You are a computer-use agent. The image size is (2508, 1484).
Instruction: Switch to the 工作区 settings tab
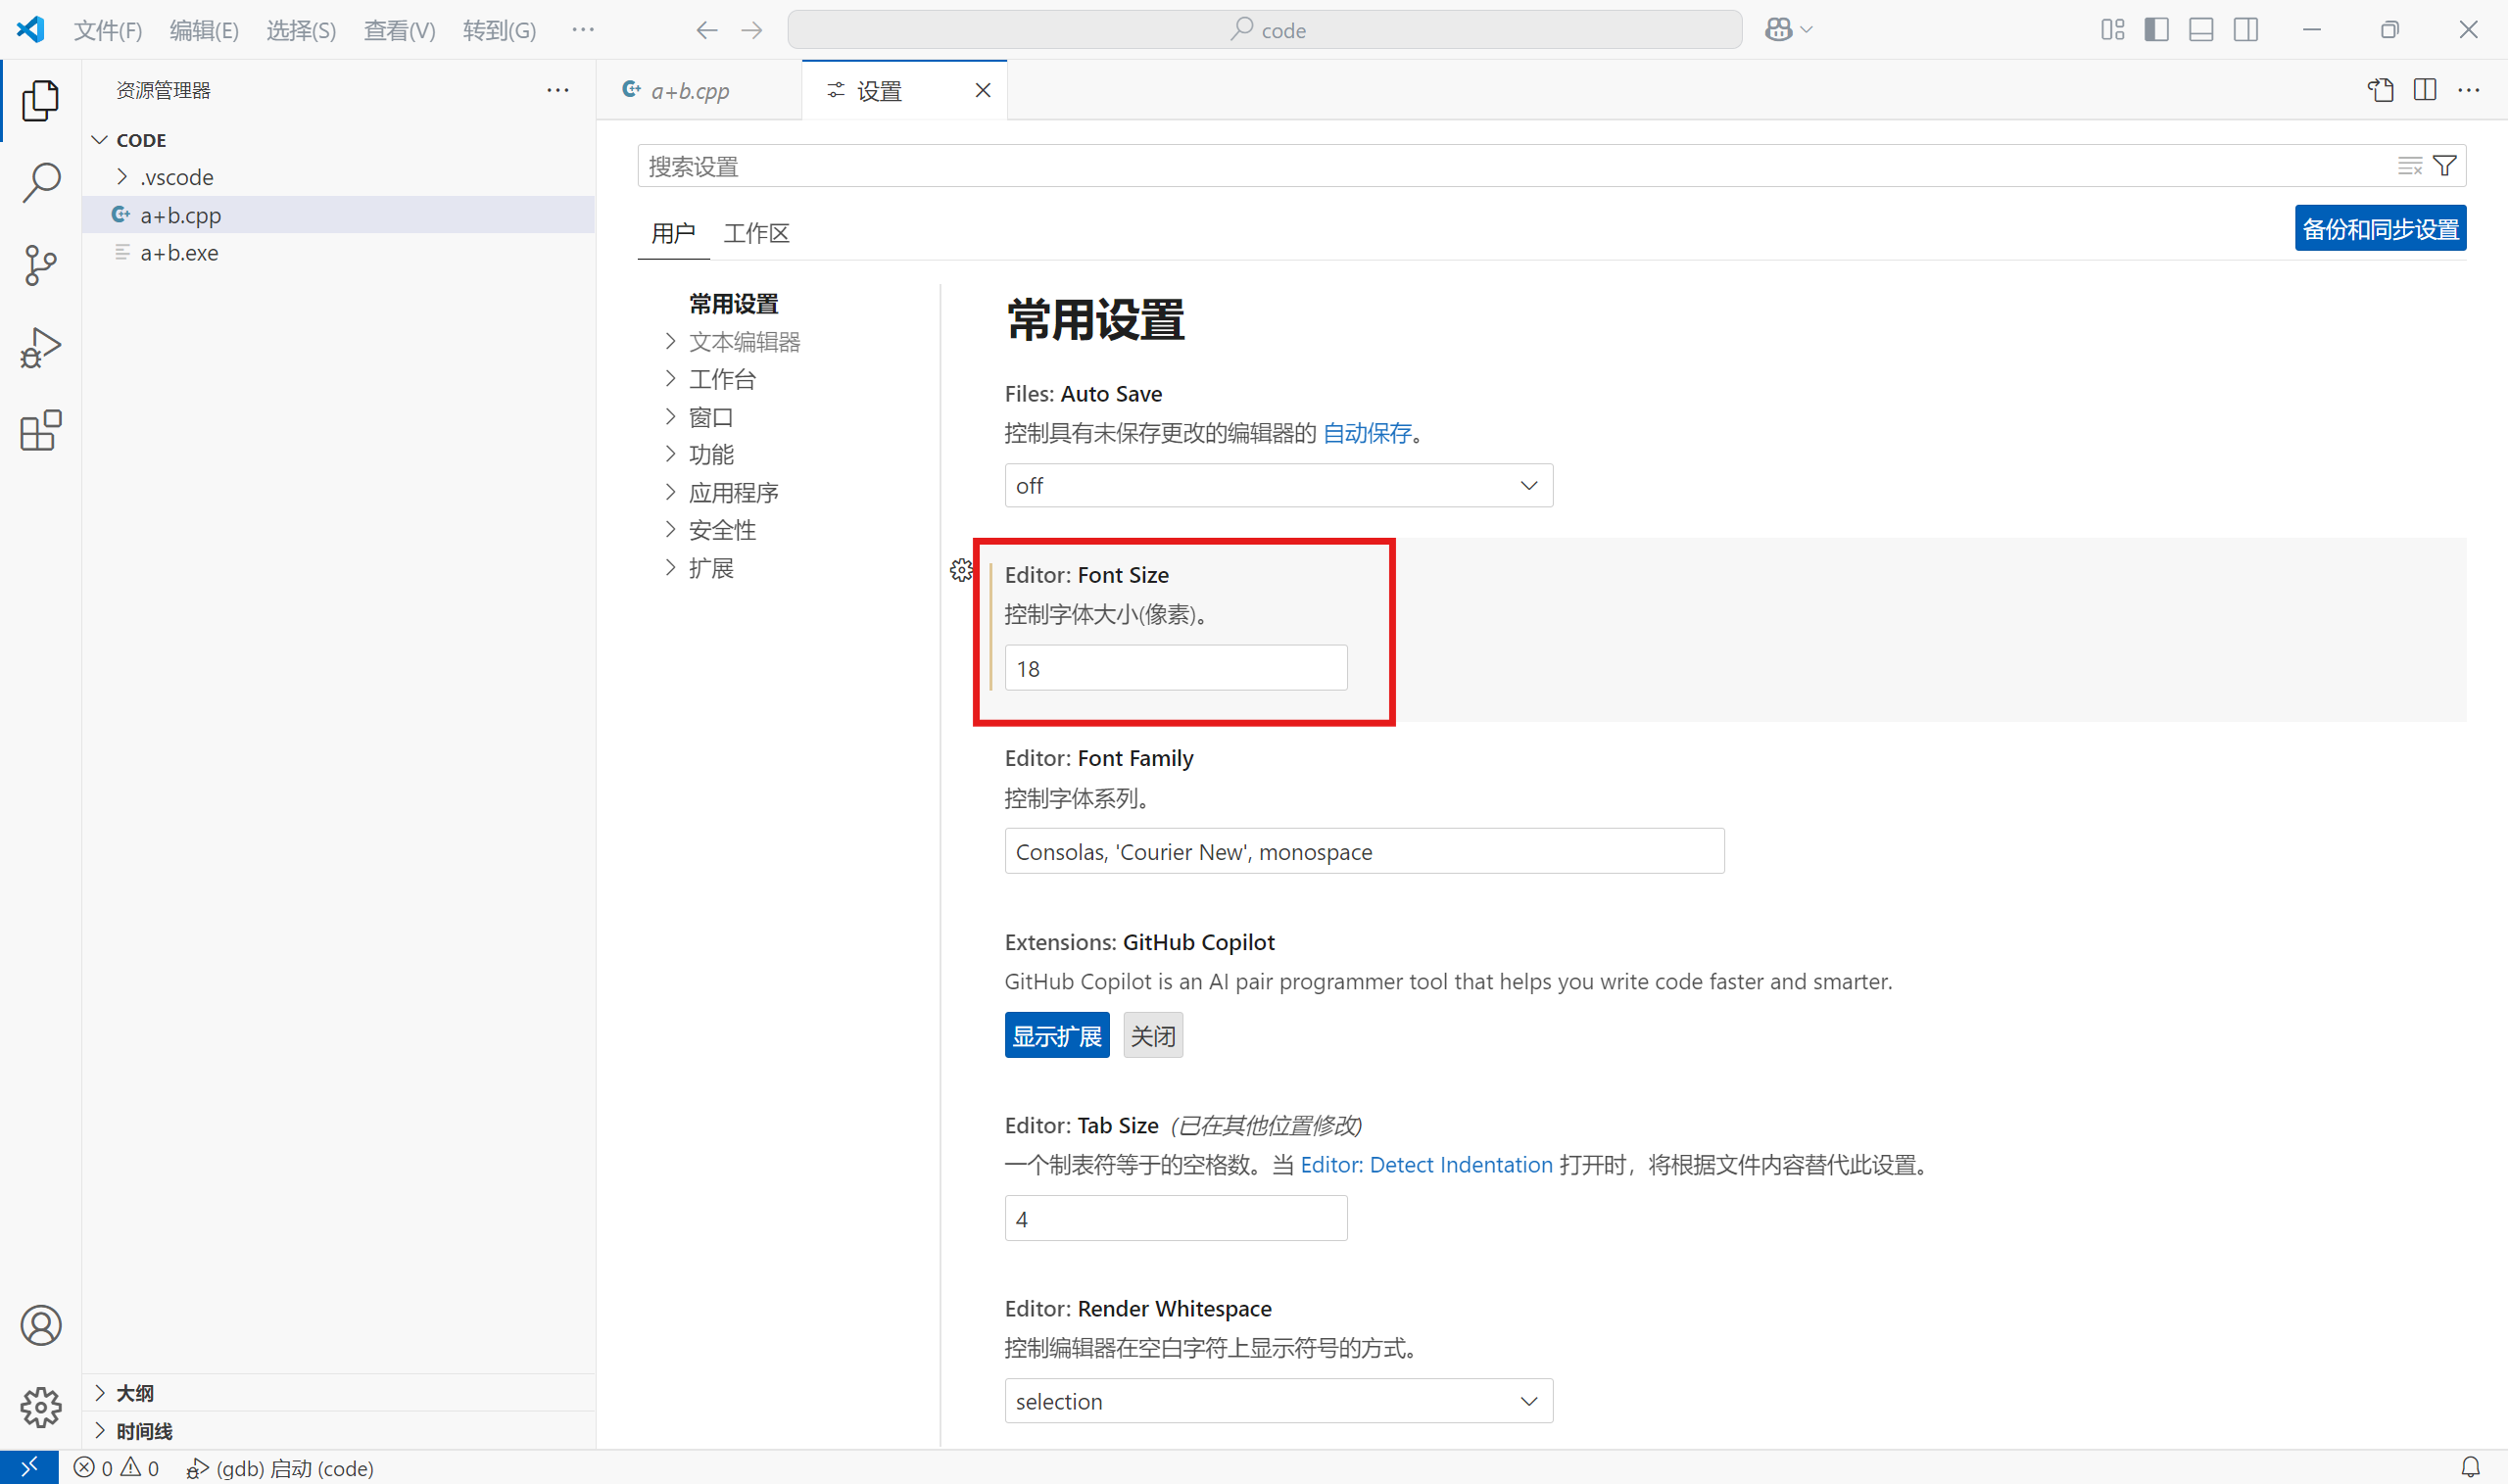tap(756, 233)
